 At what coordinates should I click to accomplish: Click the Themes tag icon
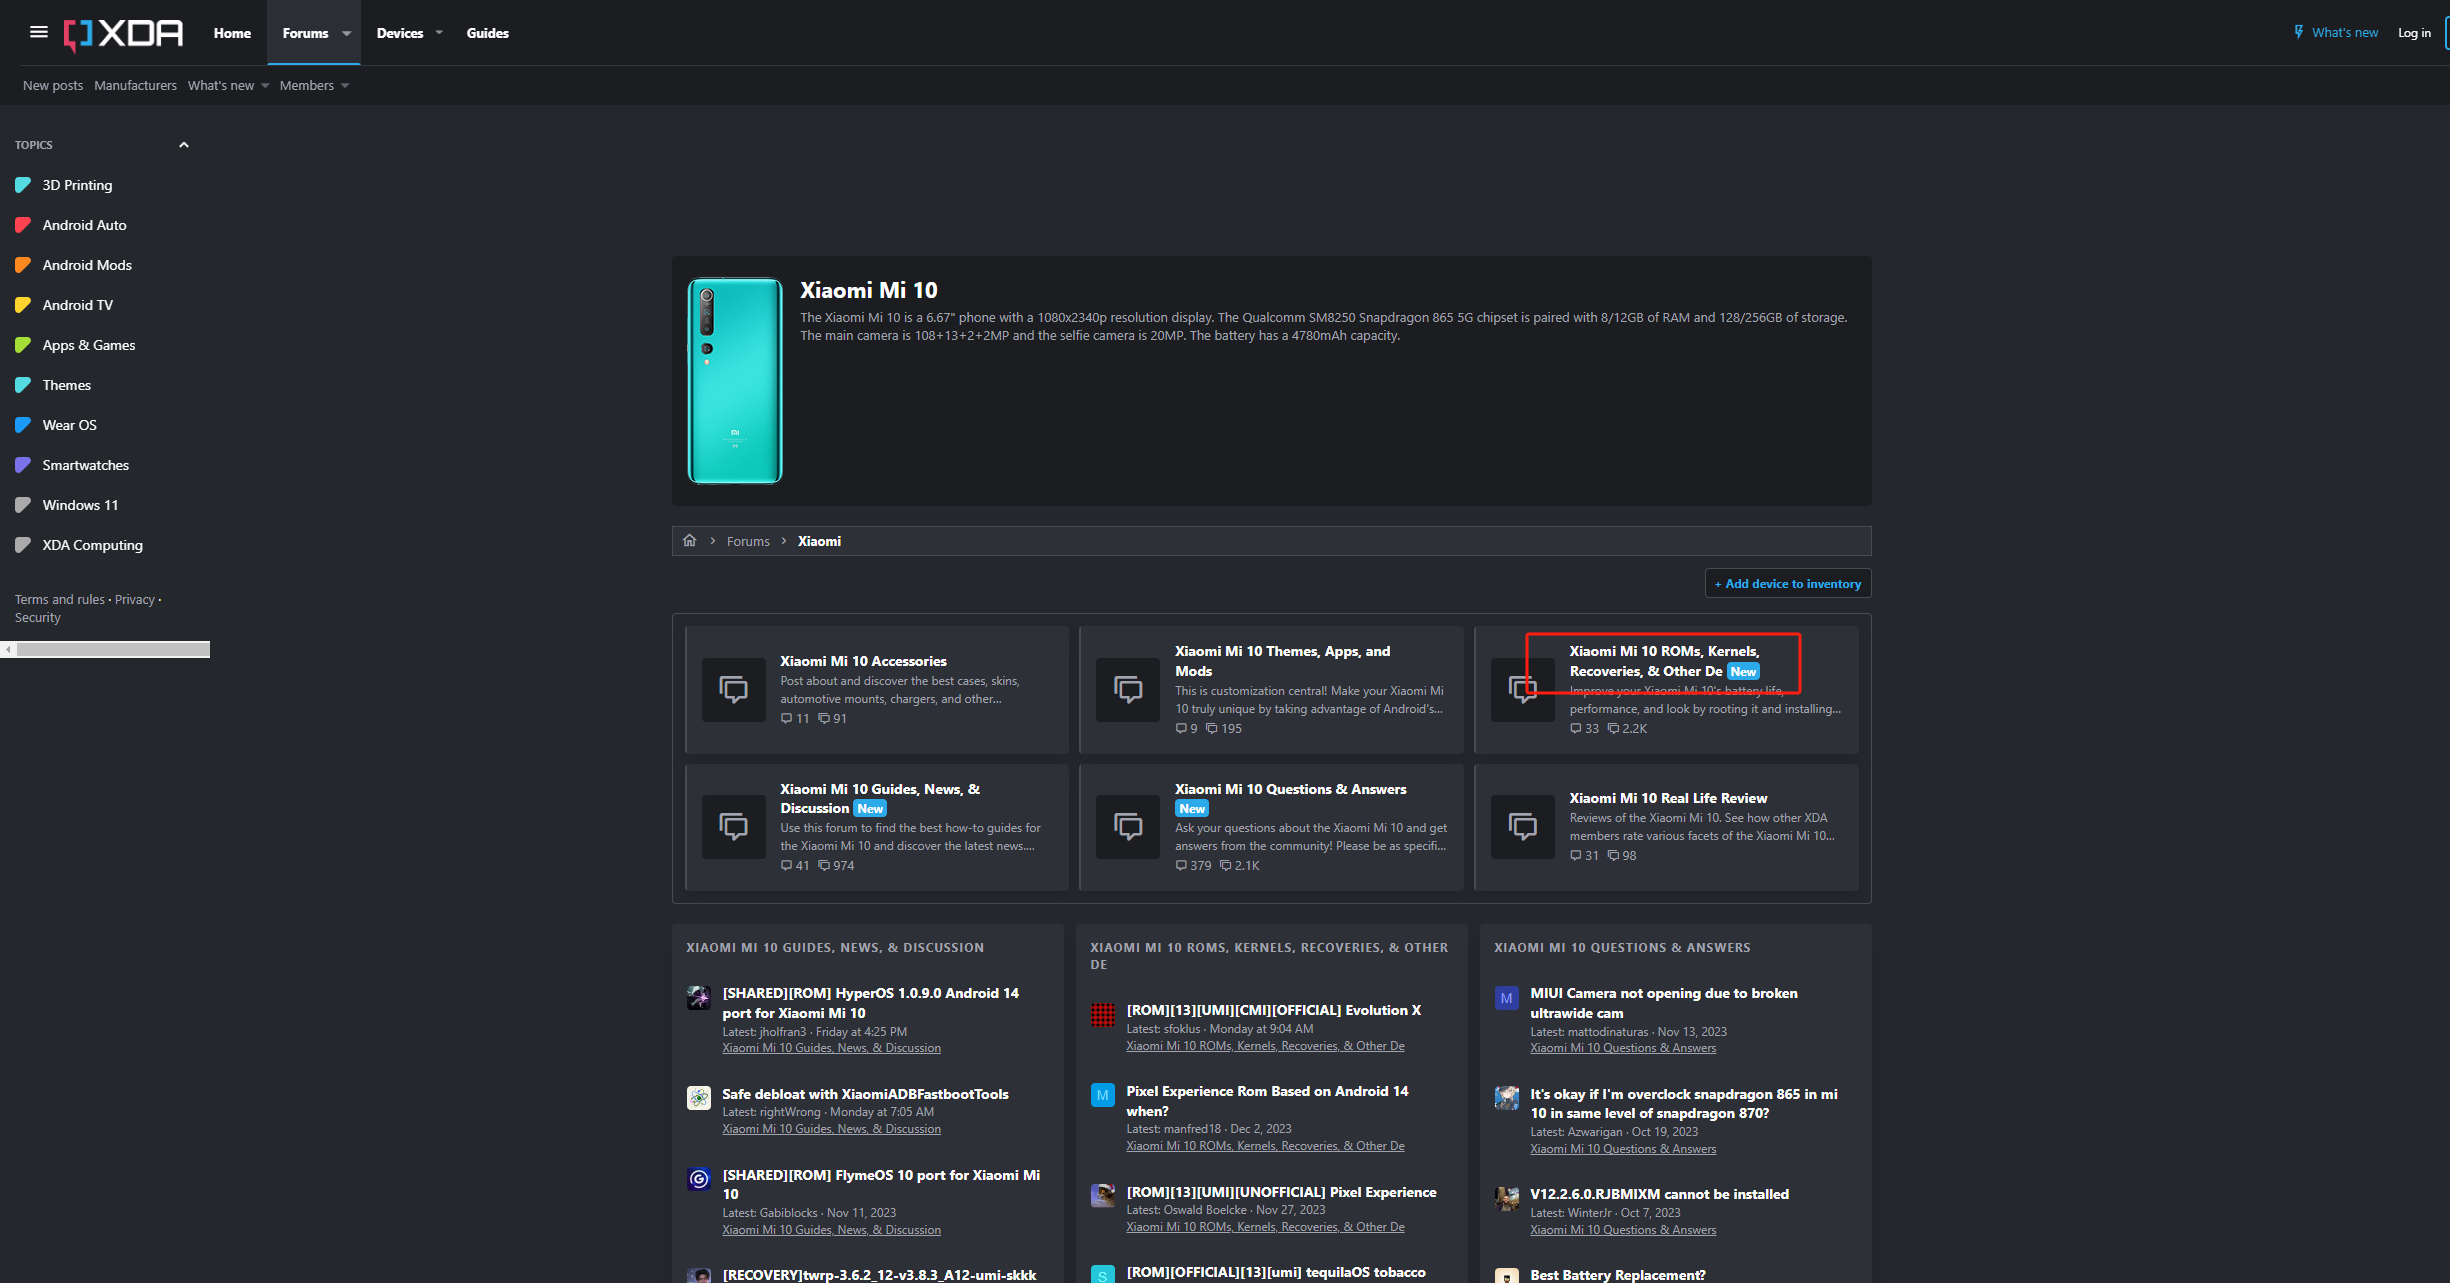(x=23, y=385)
